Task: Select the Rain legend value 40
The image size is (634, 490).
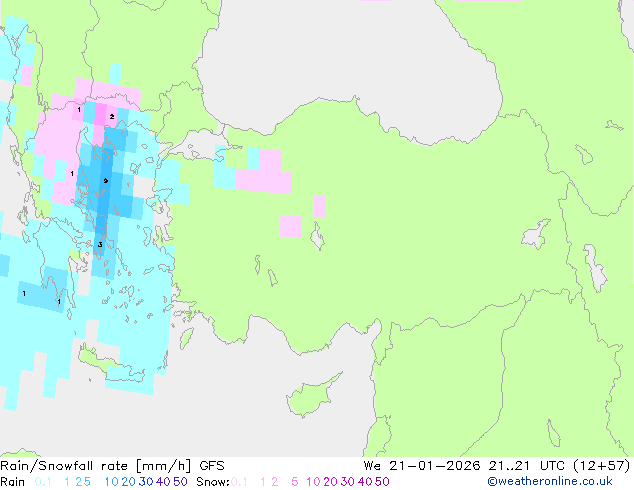Action: tap(163, 482)
